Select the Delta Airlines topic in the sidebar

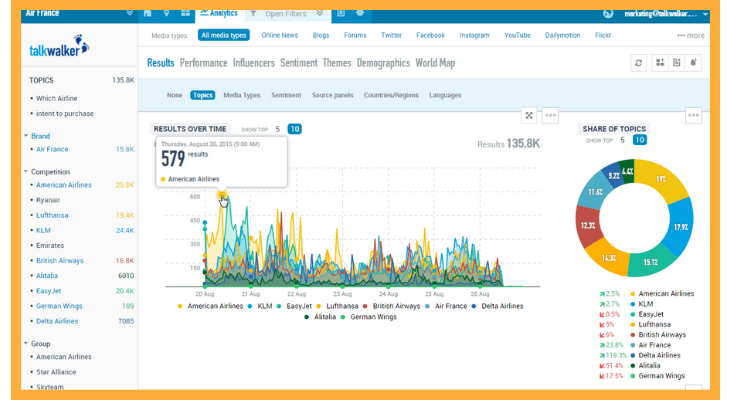(x=57, y=321)
